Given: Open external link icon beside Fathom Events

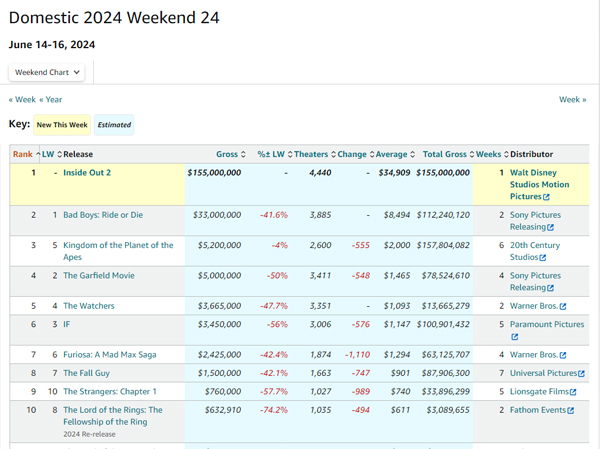Looking at the screenshot, I should point(571,410).
